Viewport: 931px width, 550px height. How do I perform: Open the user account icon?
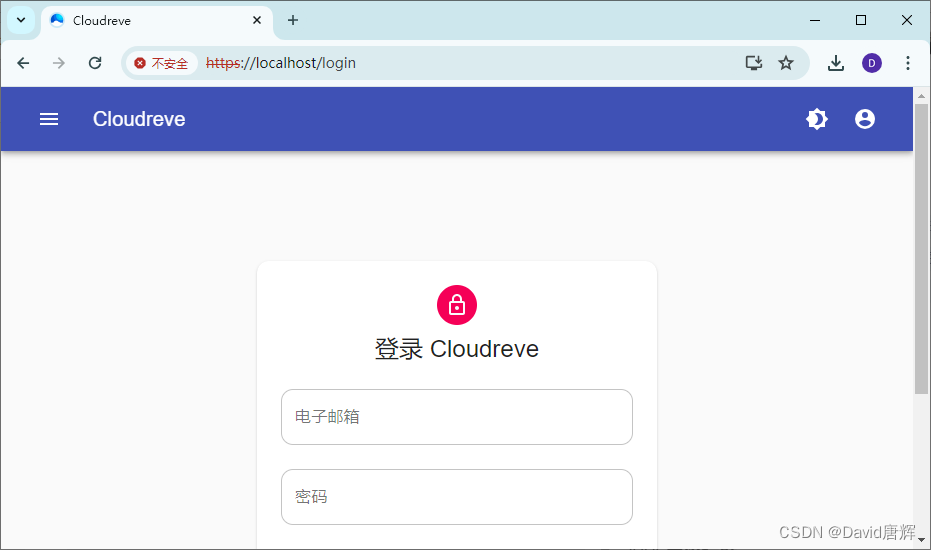[x=864, y=119]
